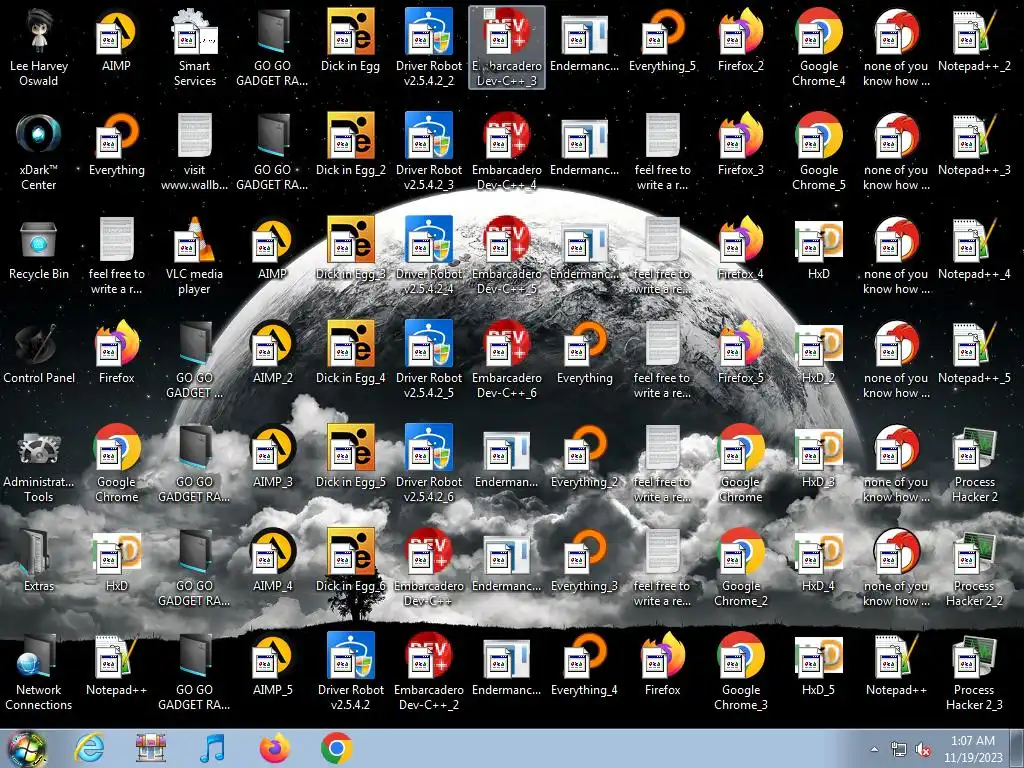
Task: Open xDark Center icon
Action: pyautogui.click(x=39, y=152)
